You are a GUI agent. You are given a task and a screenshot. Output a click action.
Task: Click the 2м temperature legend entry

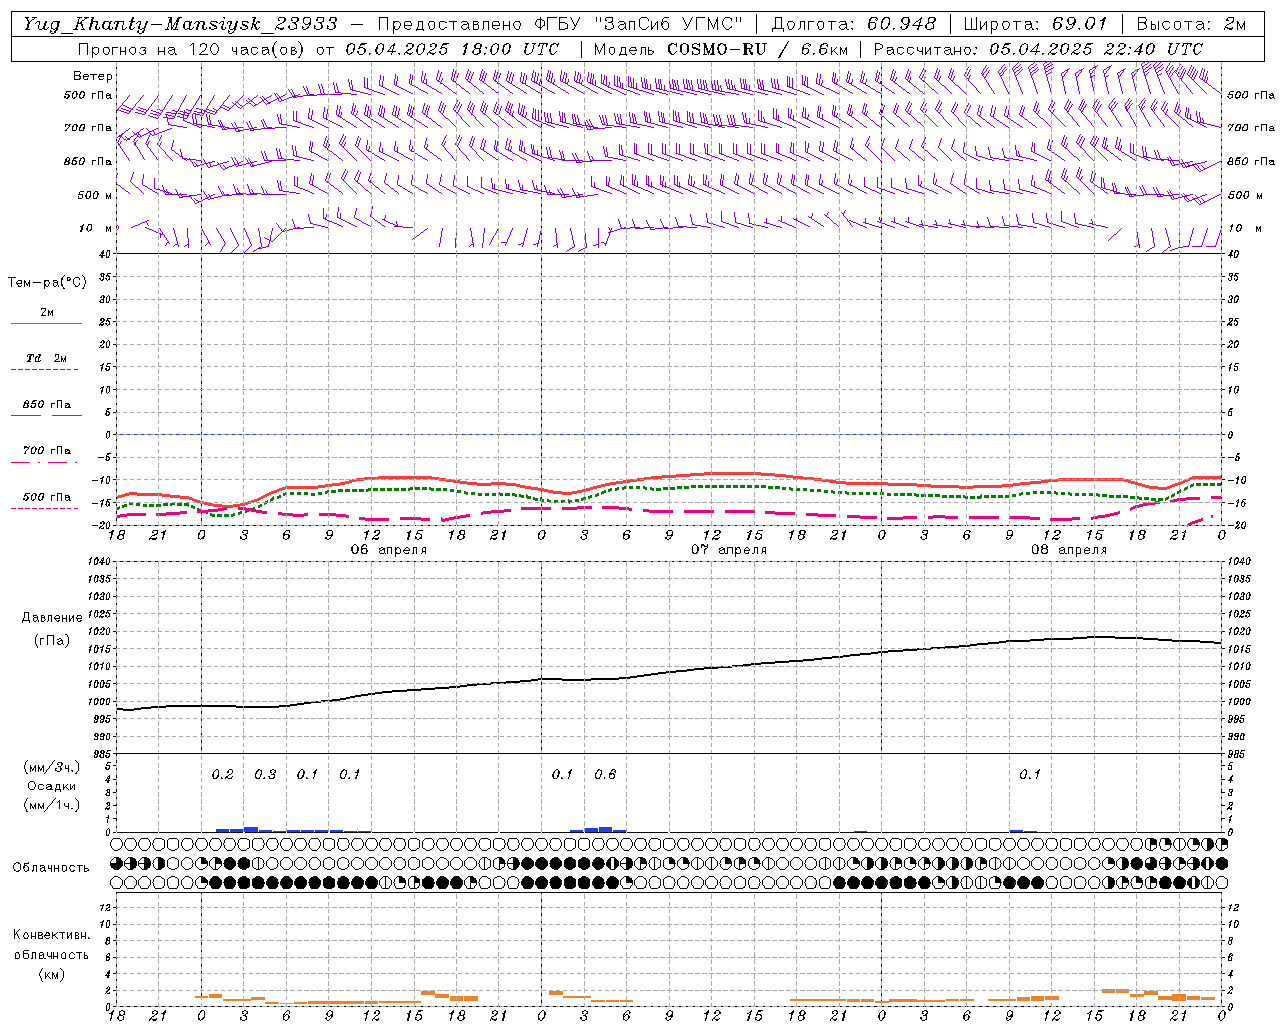pos(47,313)
